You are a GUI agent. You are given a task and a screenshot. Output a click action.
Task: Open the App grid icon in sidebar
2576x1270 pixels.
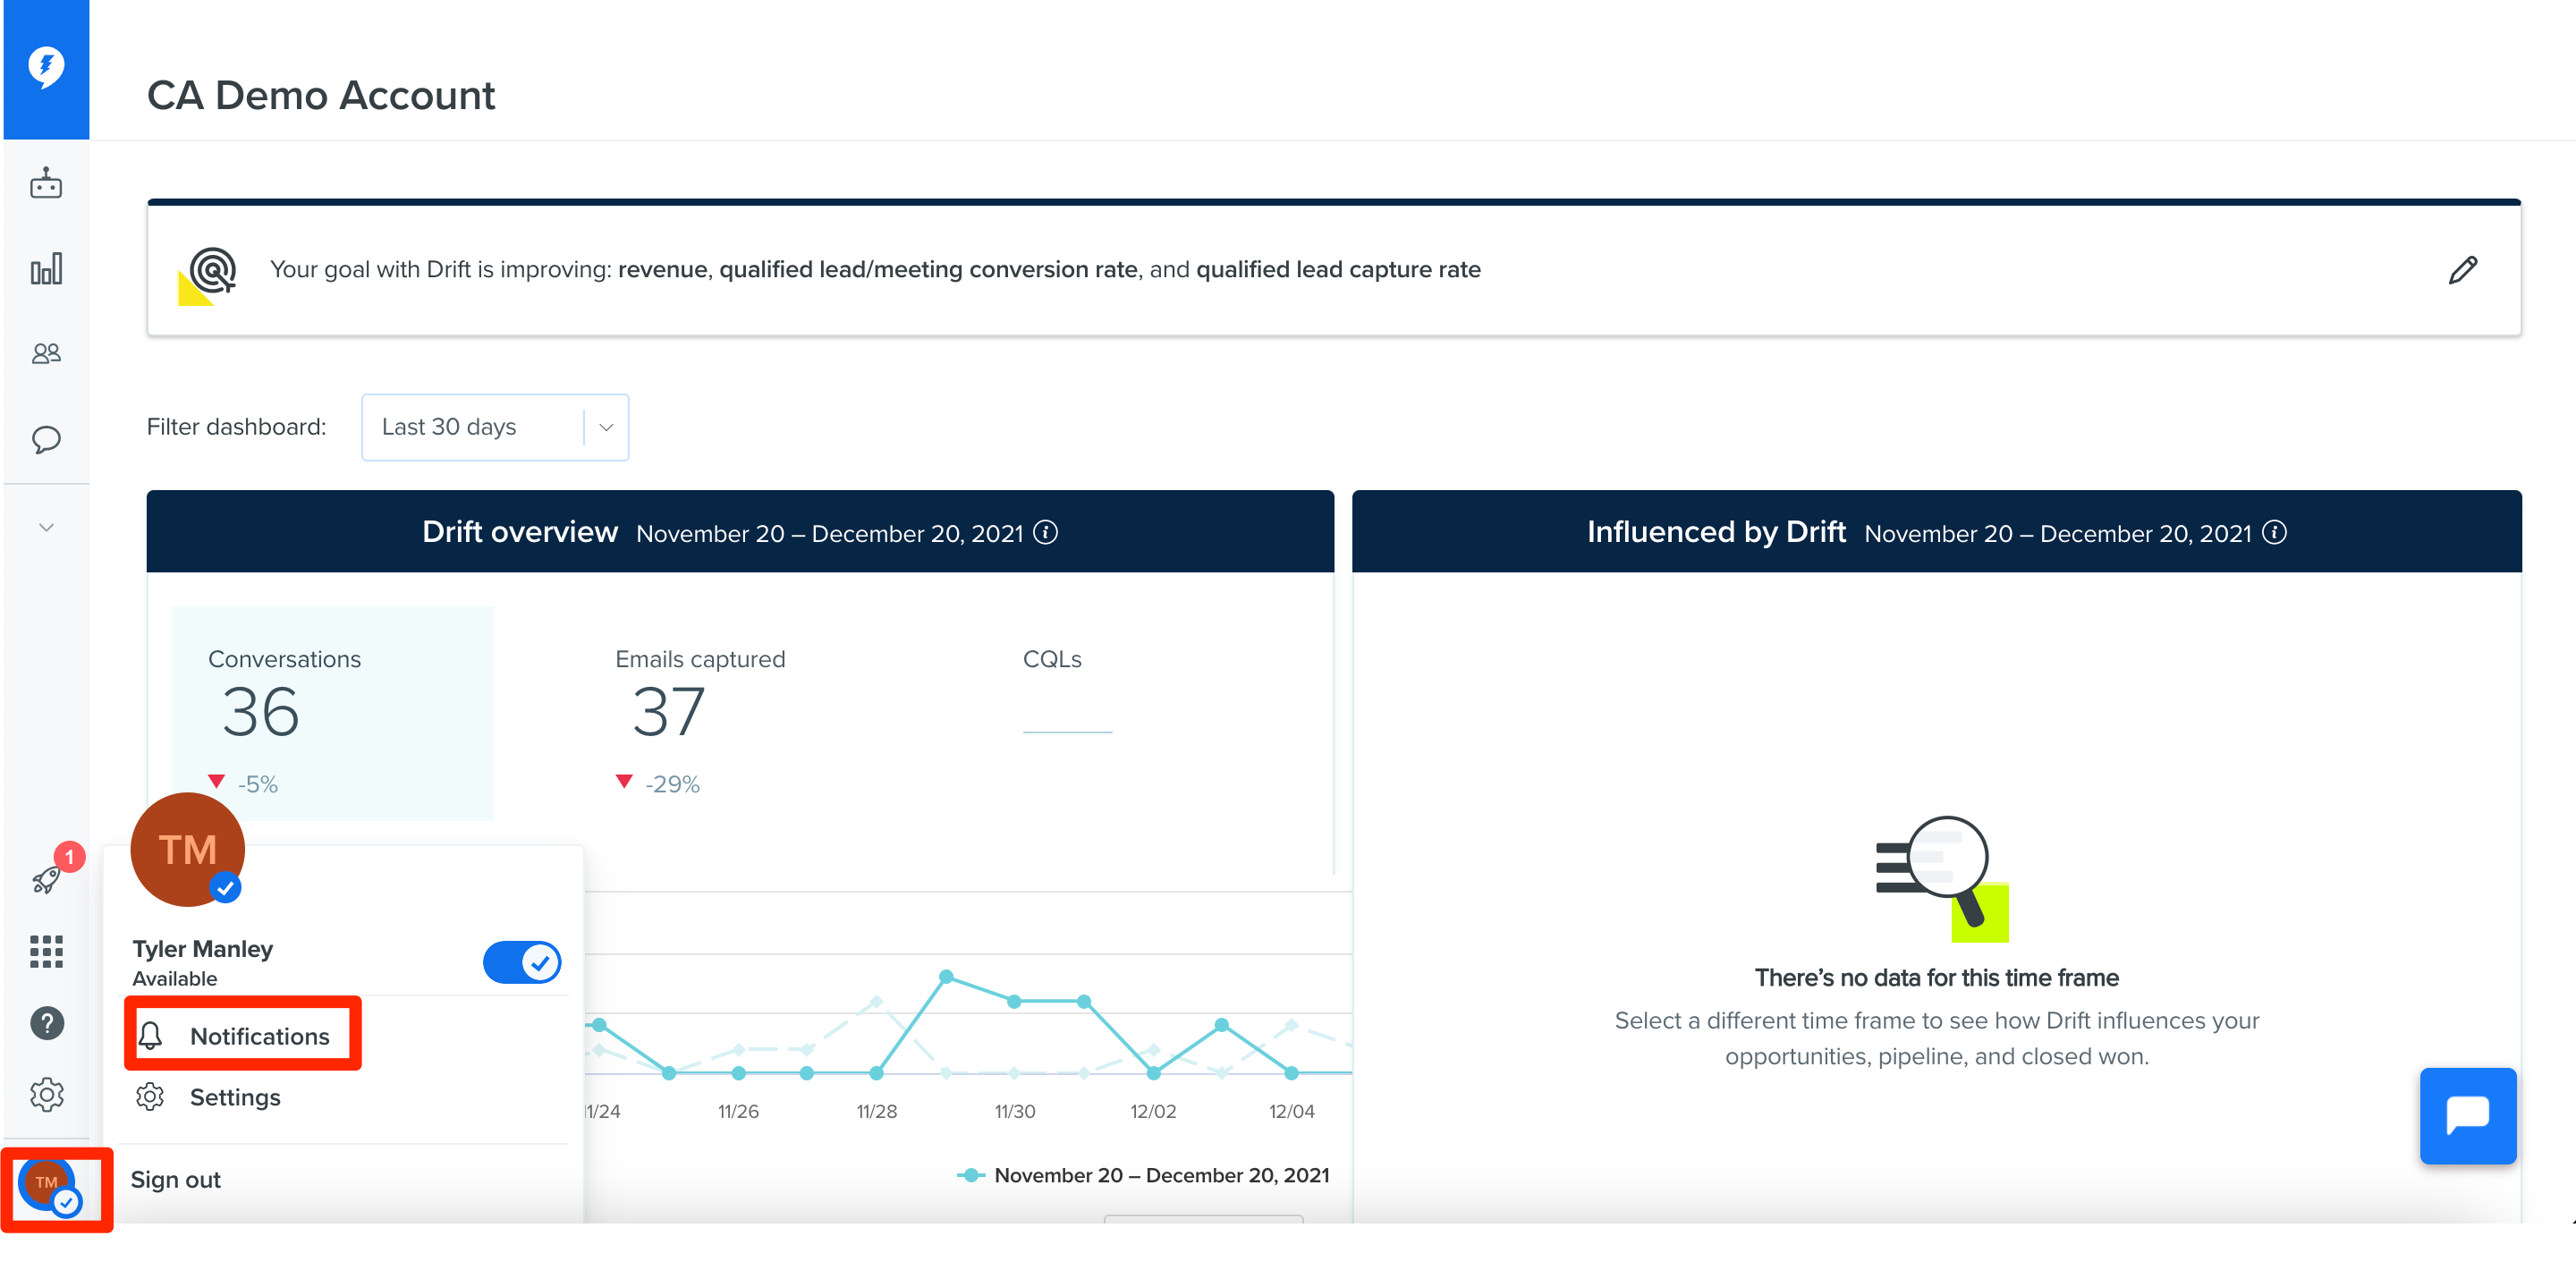tap(46, 951)
